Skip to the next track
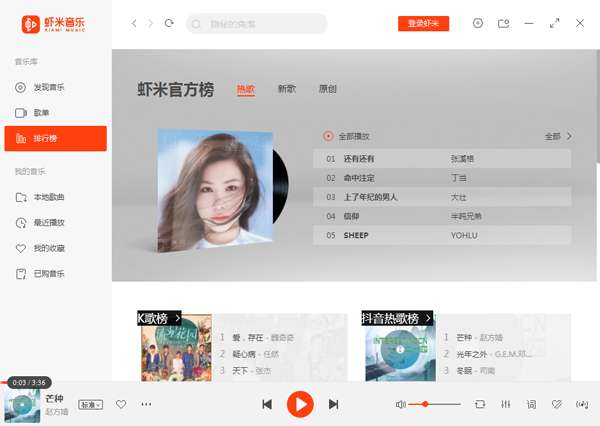This screenshot has height=426, width=600. click(x=334, y=404)
